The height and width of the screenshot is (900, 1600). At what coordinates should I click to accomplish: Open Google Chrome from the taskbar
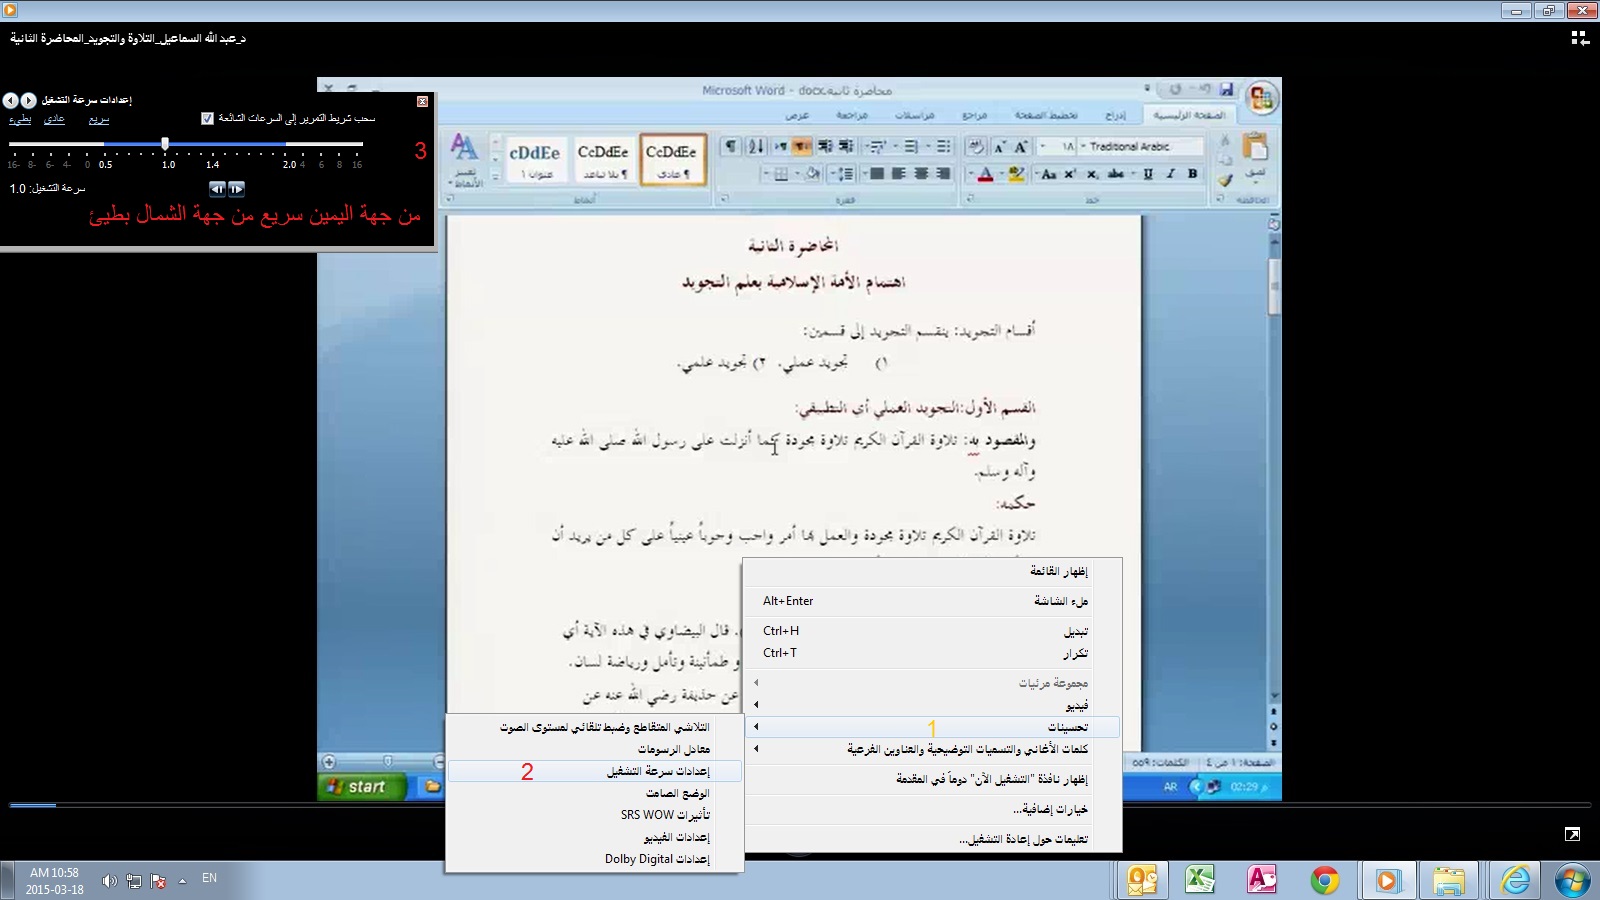[1325, 880]
